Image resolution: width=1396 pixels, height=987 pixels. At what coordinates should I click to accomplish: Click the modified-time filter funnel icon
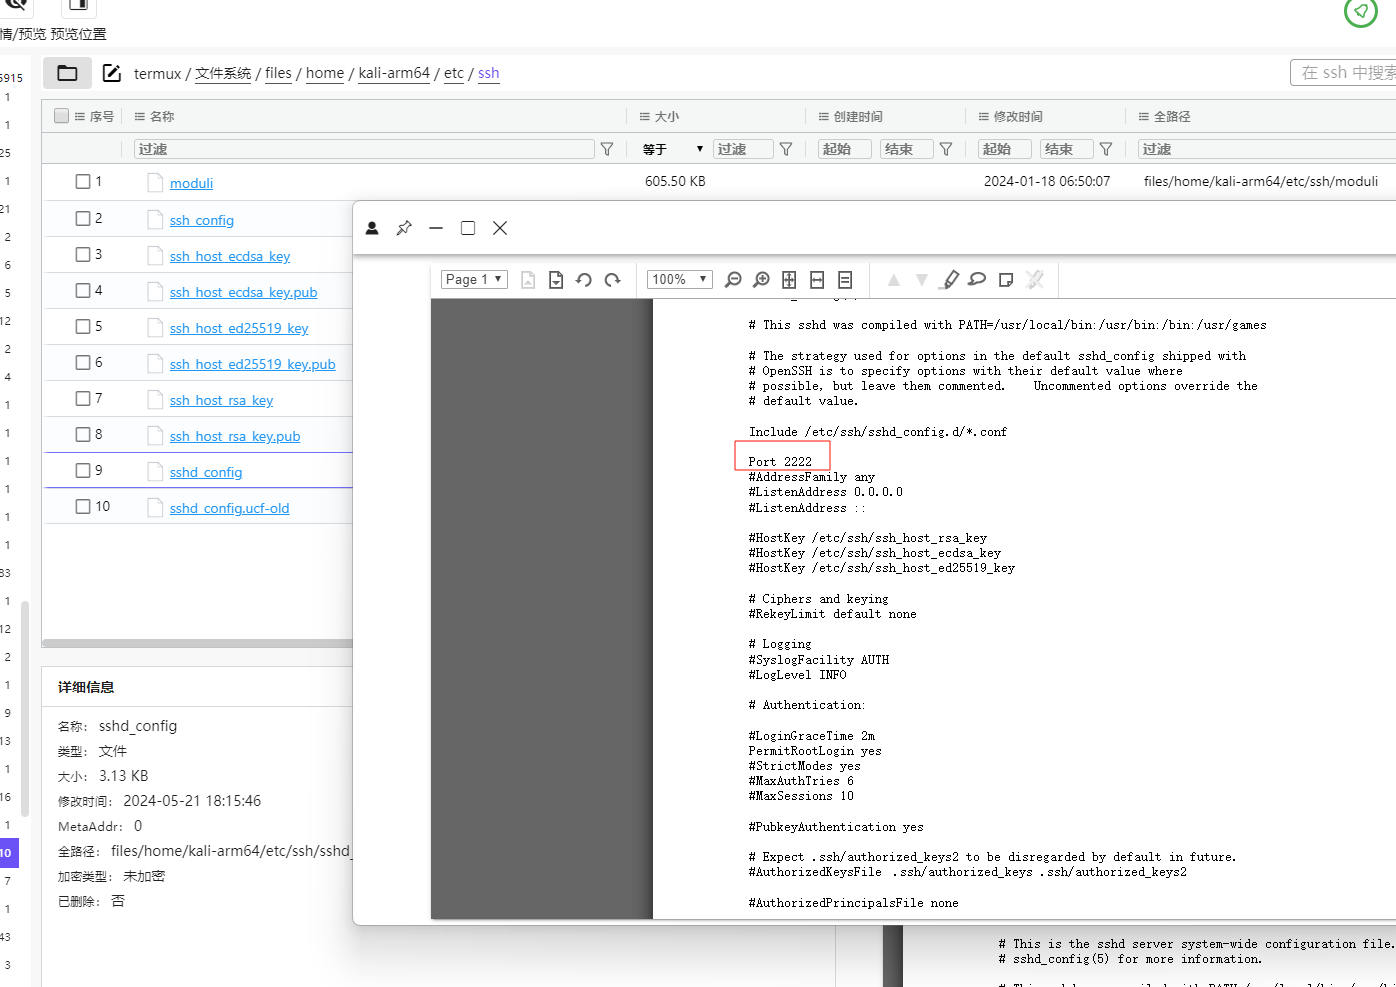pyautogui.click(x=1106, y=149)
